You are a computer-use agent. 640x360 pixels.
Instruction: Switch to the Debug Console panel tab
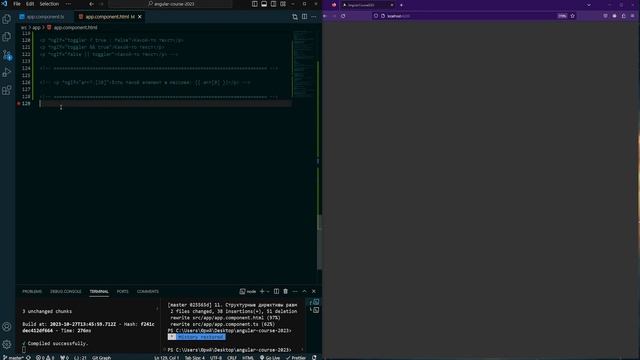click(x=65, y=291)
